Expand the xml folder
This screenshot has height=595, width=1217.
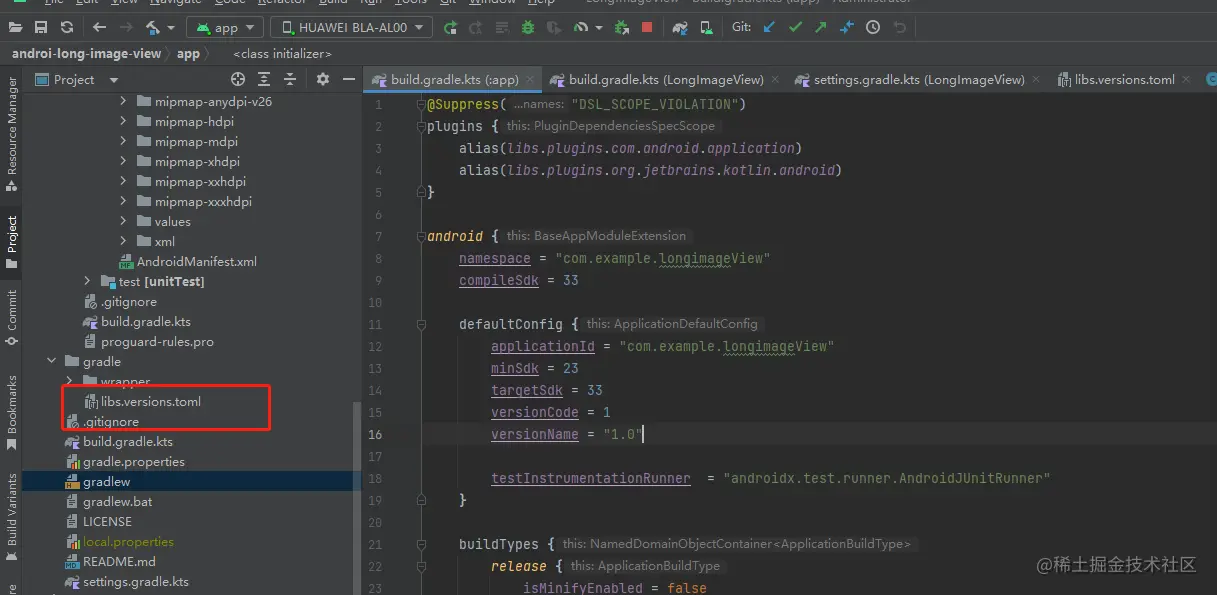point(124,241)
